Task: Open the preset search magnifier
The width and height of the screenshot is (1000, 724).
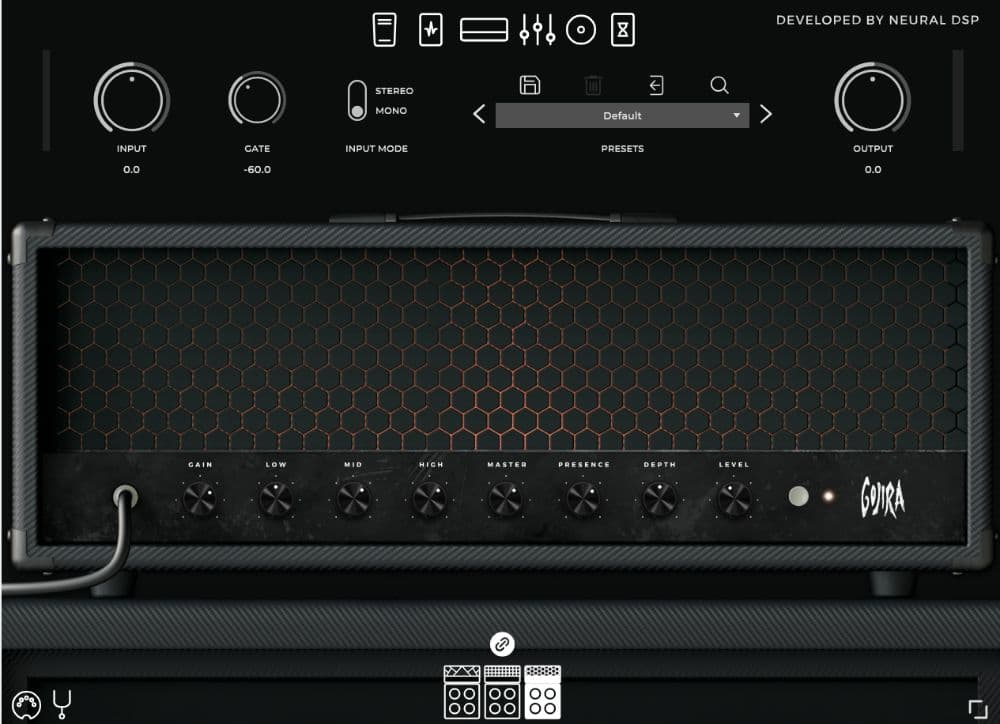Action: tap(719, 85)
